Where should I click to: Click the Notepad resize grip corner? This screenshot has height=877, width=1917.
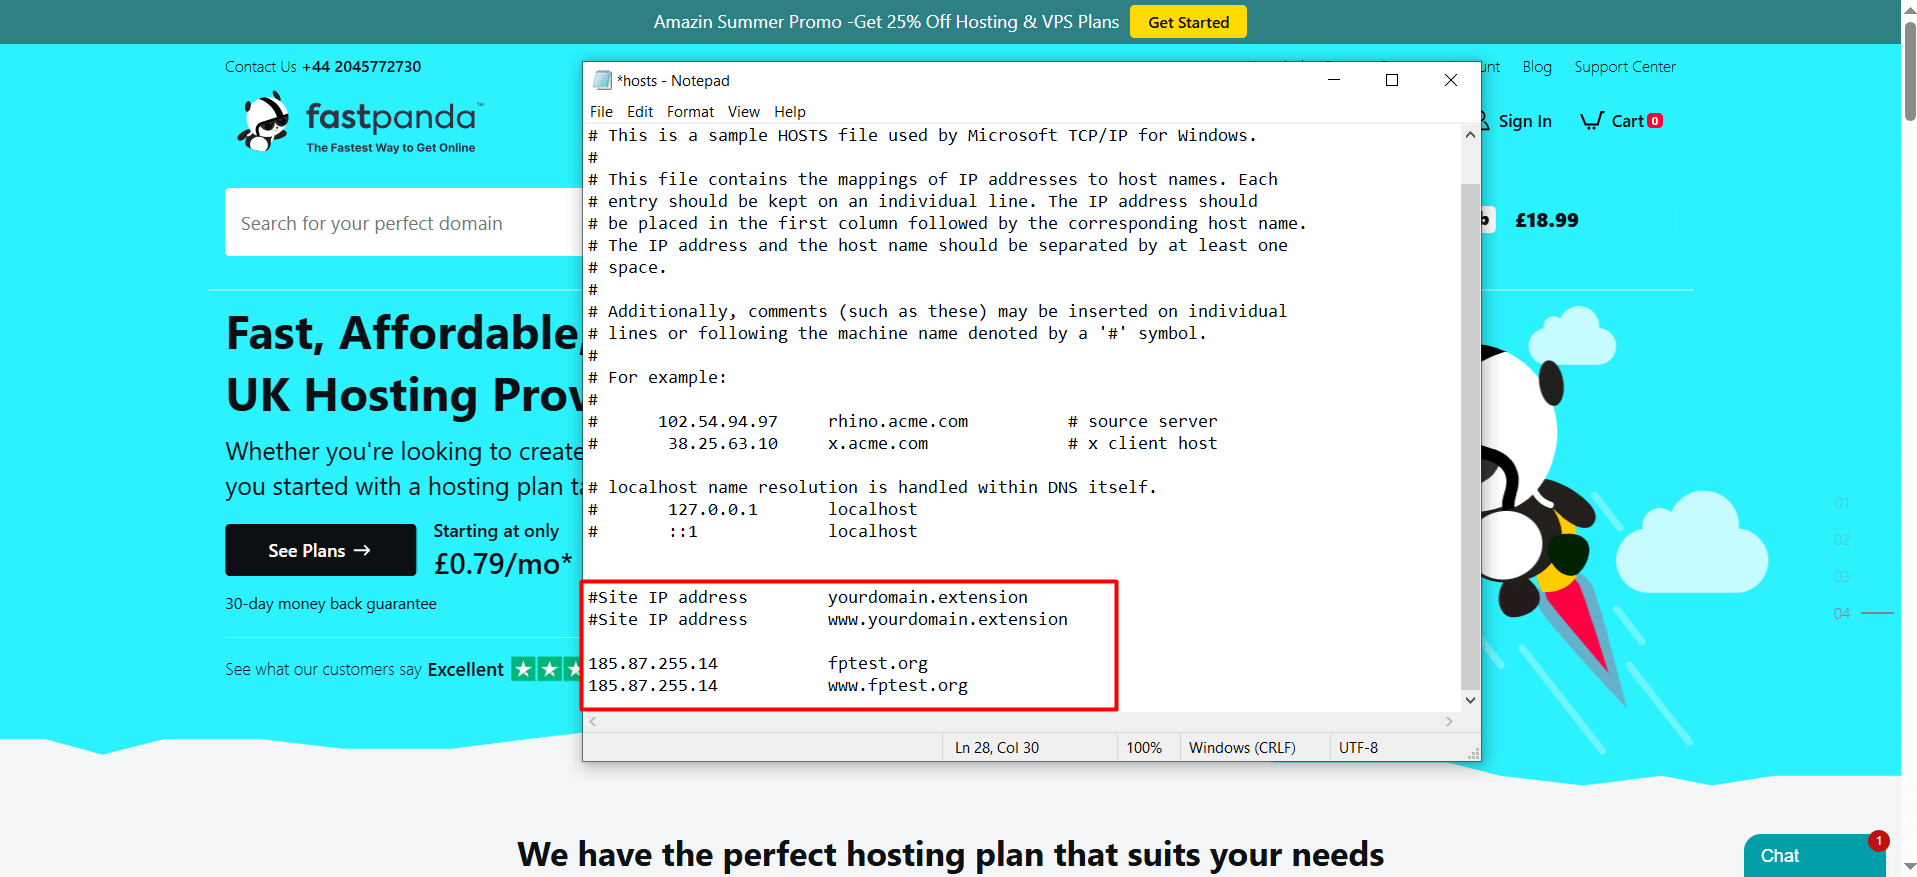click(1473, 754)
